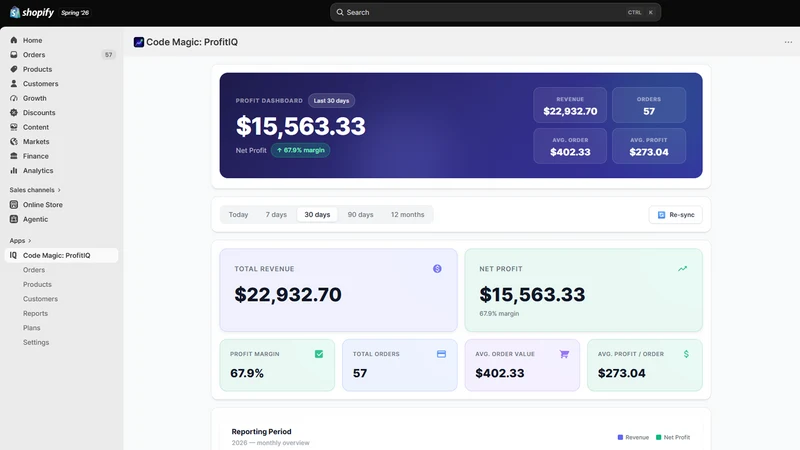Select the 90 days time range tab
Image resolution: width=800 pixels, height=450 pixels.
click(x=360, y=215)
